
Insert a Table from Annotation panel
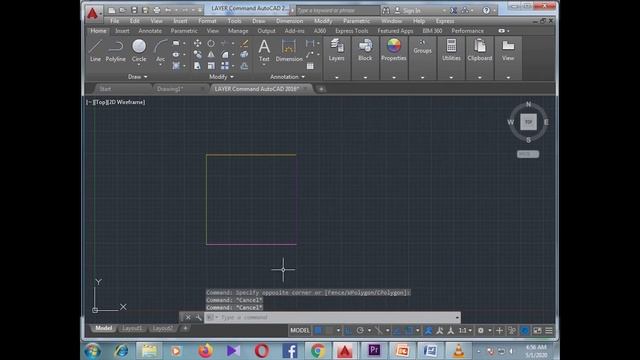tap(310, 66)
